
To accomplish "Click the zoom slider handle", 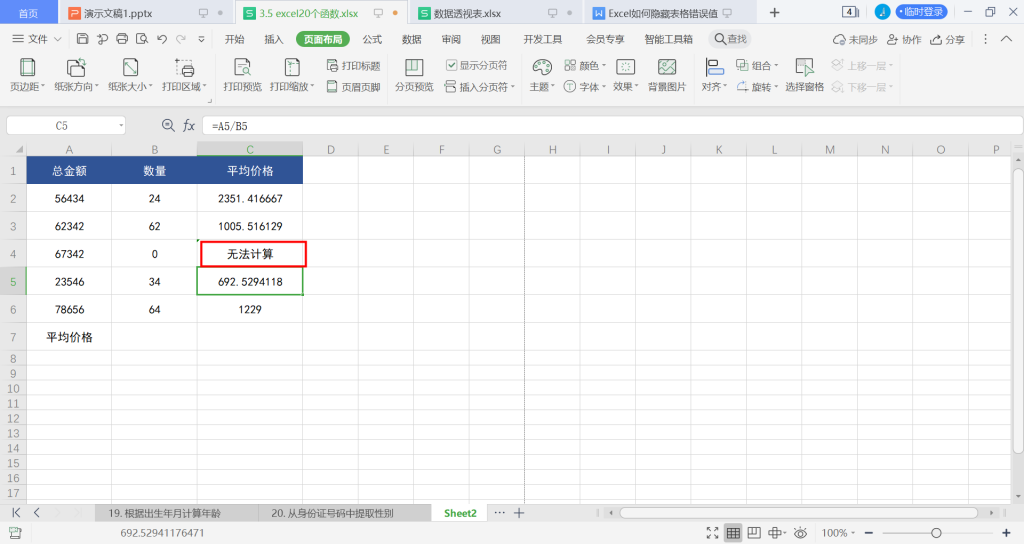I will [x=936, y=533].
